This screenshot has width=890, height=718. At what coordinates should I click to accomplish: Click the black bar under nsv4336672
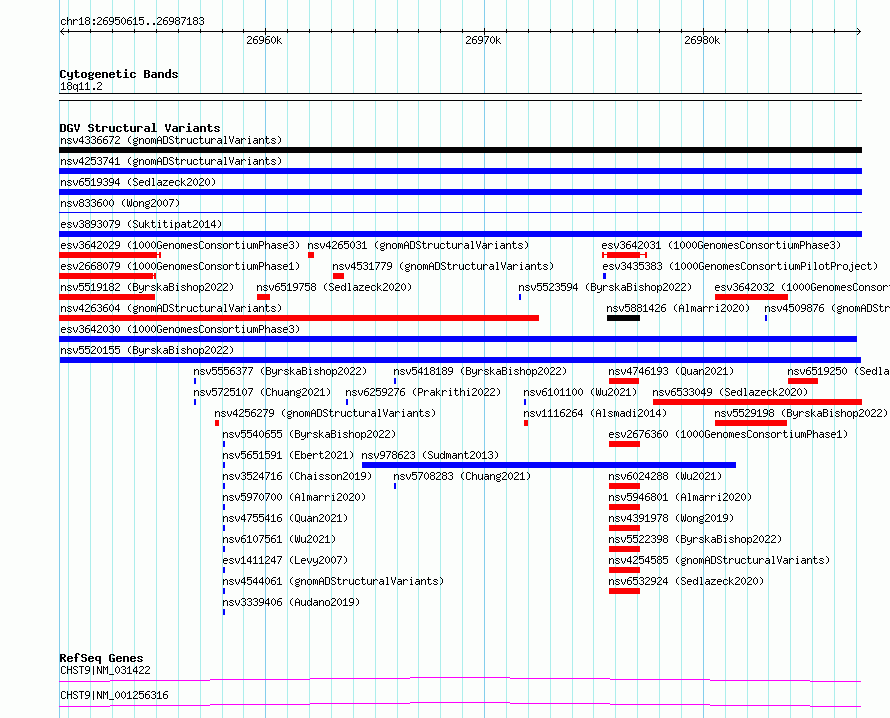460,150
